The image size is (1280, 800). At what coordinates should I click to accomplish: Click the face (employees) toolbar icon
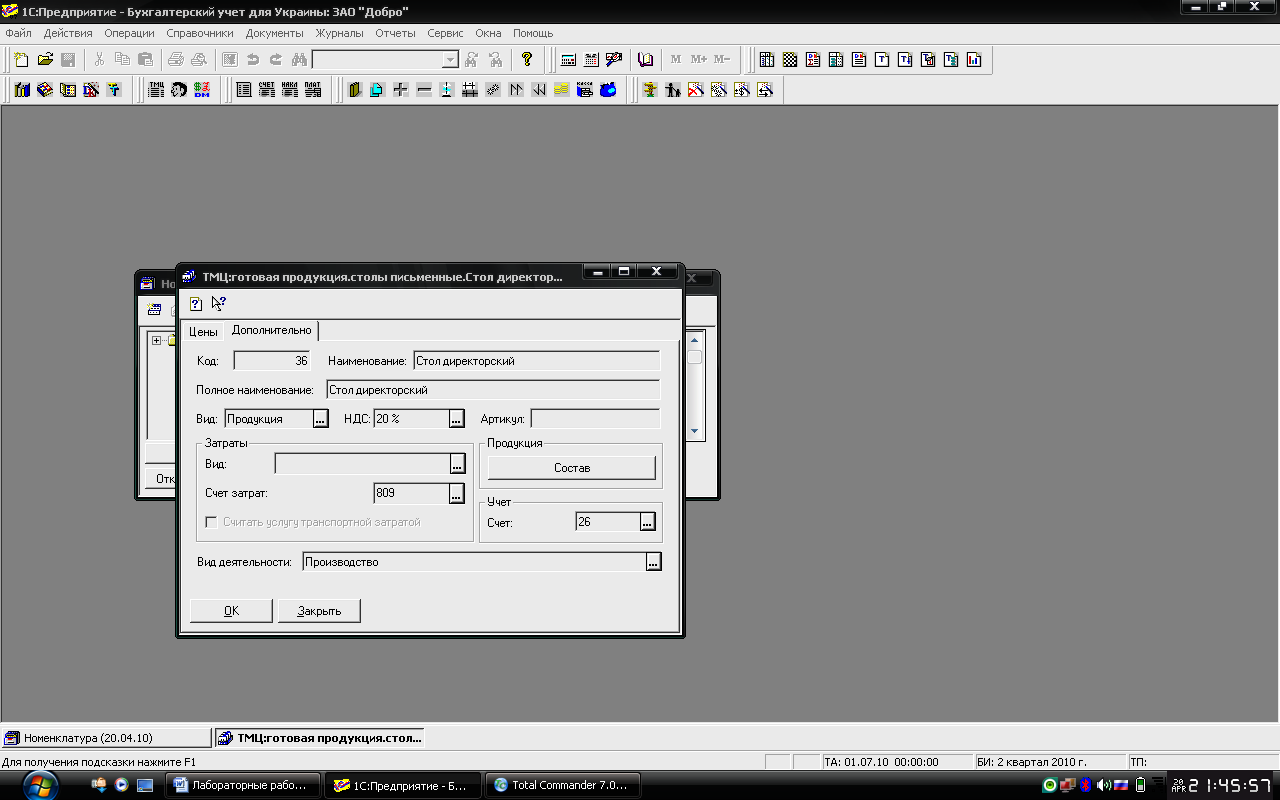point(179,90)
